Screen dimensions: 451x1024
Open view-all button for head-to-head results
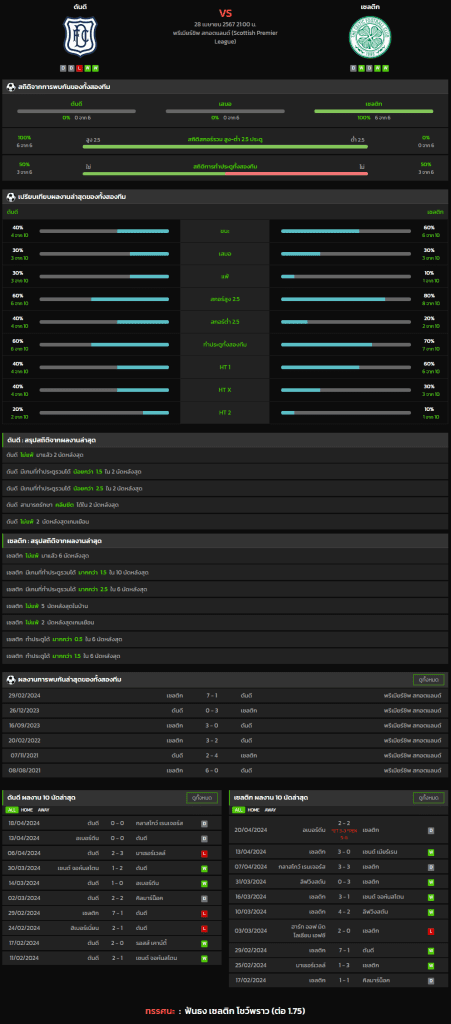pos(429,680)
